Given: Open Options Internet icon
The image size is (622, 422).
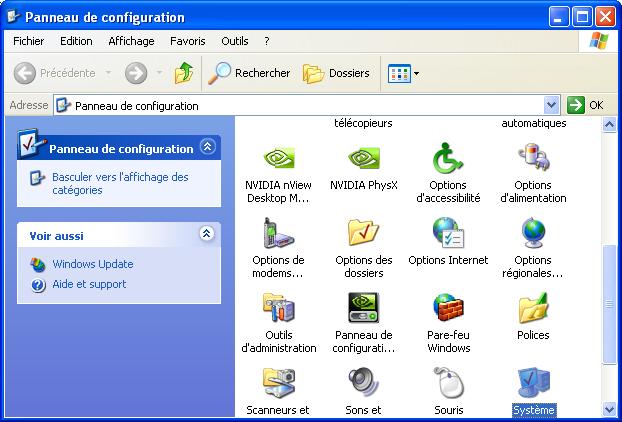Looking at the screenshot, I should (x=448, y=232).
